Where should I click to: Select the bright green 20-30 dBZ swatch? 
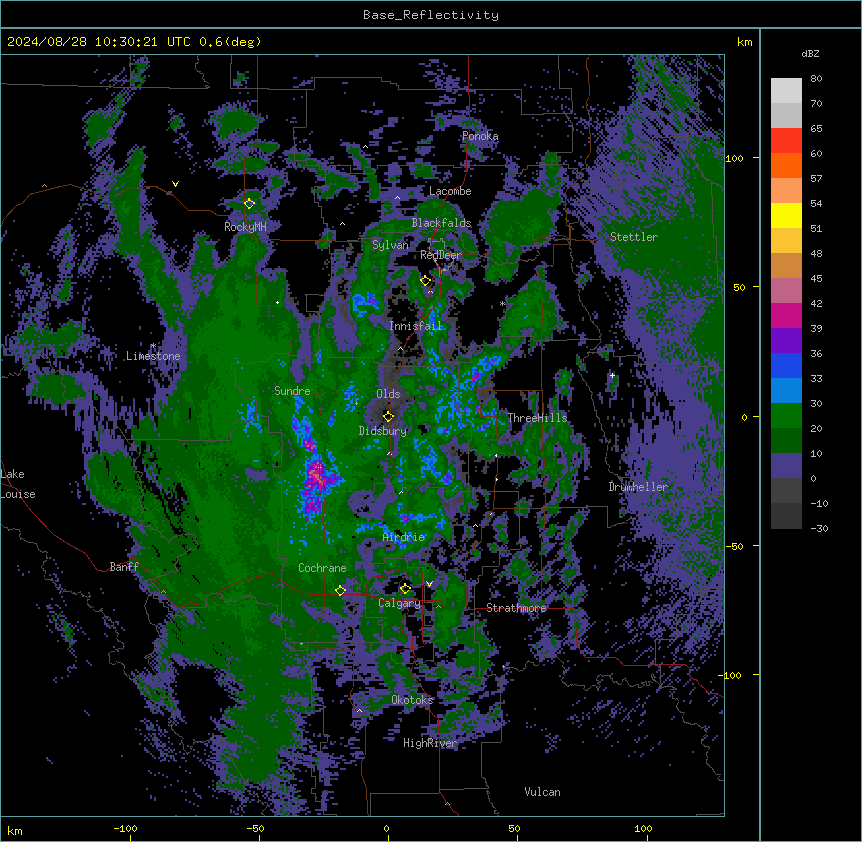point(786,416)
